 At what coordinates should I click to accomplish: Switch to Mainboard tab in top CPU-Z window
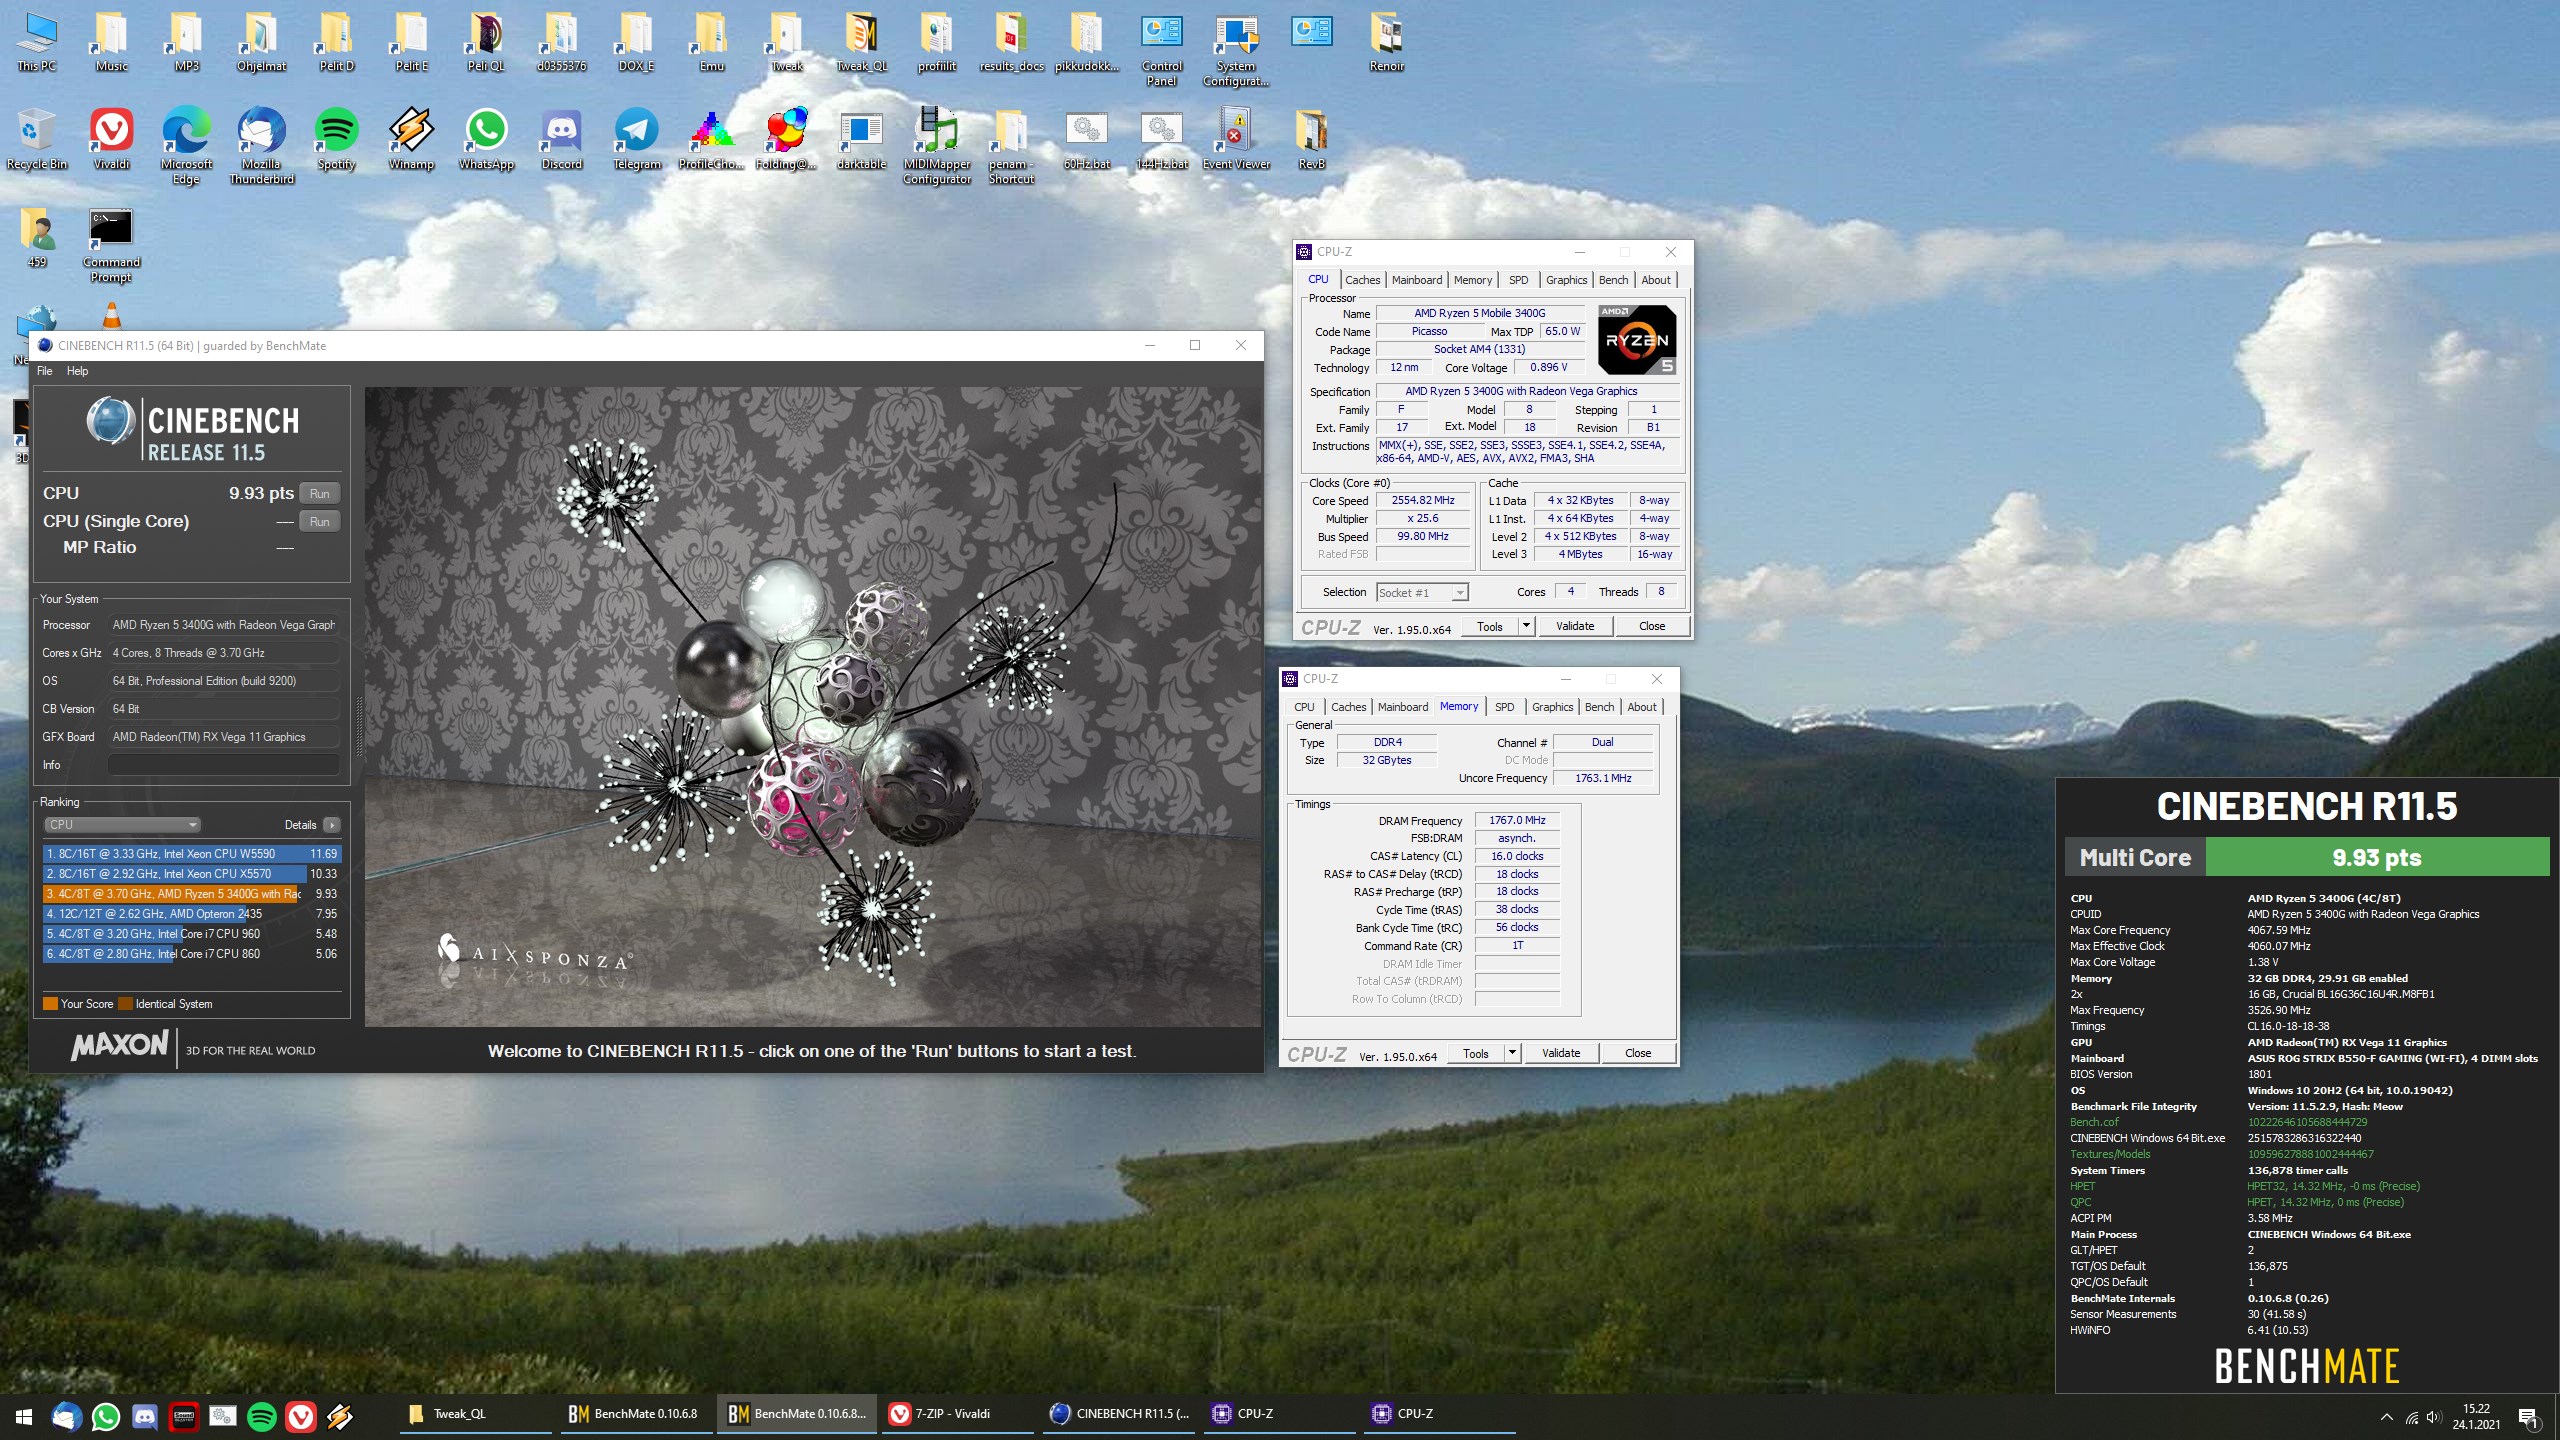[x=1417, y=280]
